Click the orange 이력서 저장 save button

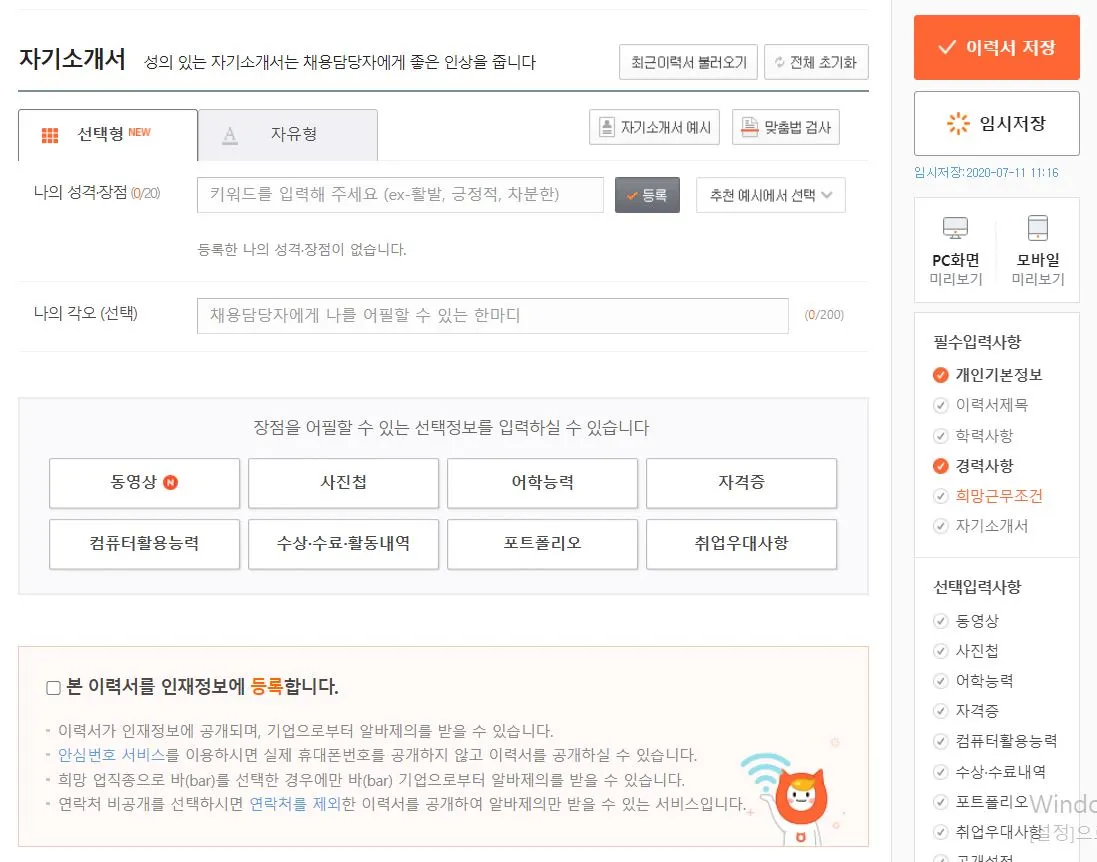[996, 47]
